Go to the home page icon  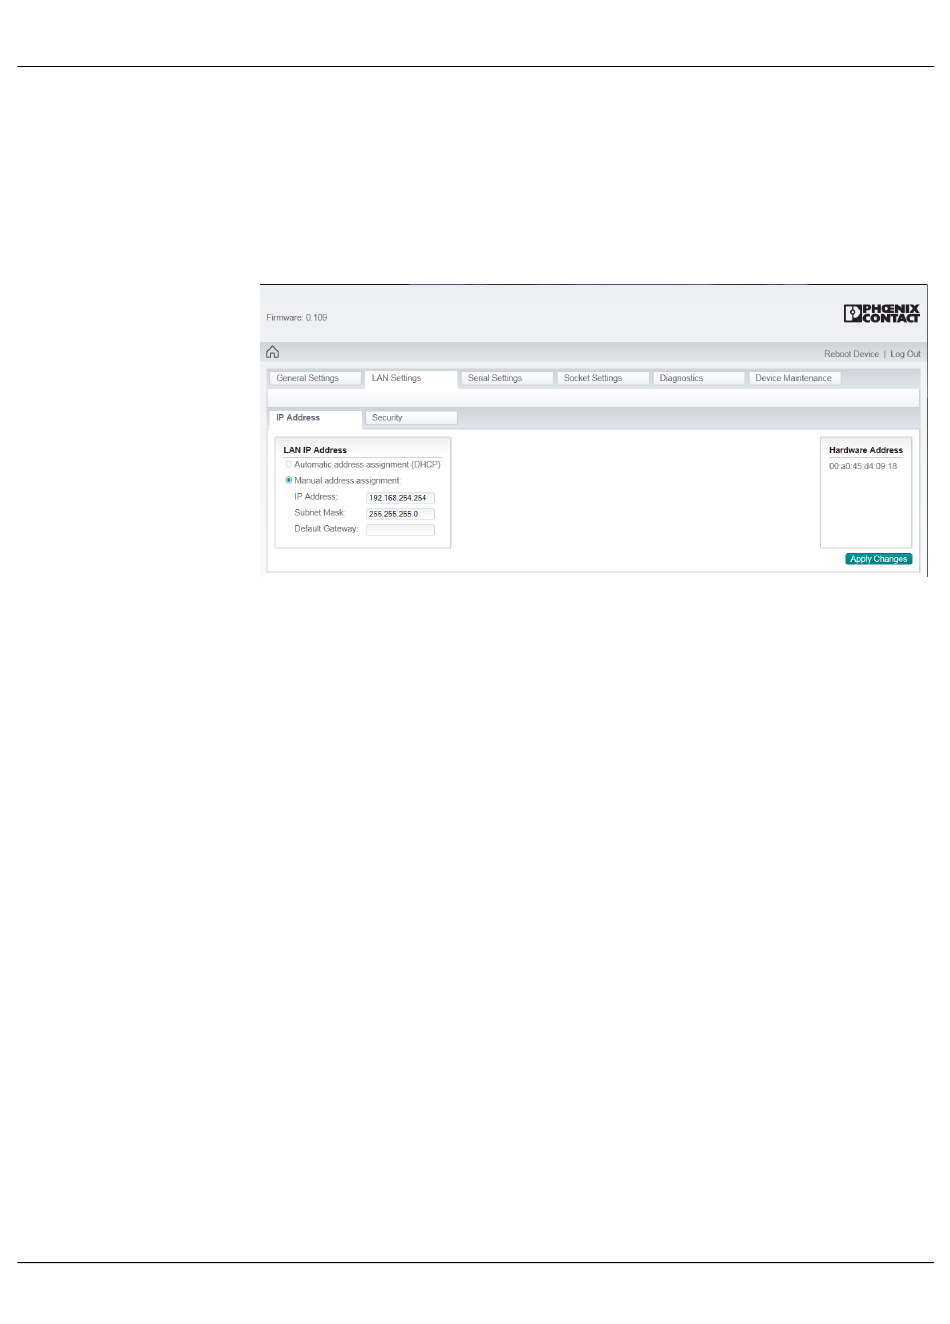[x=273, y=352]
